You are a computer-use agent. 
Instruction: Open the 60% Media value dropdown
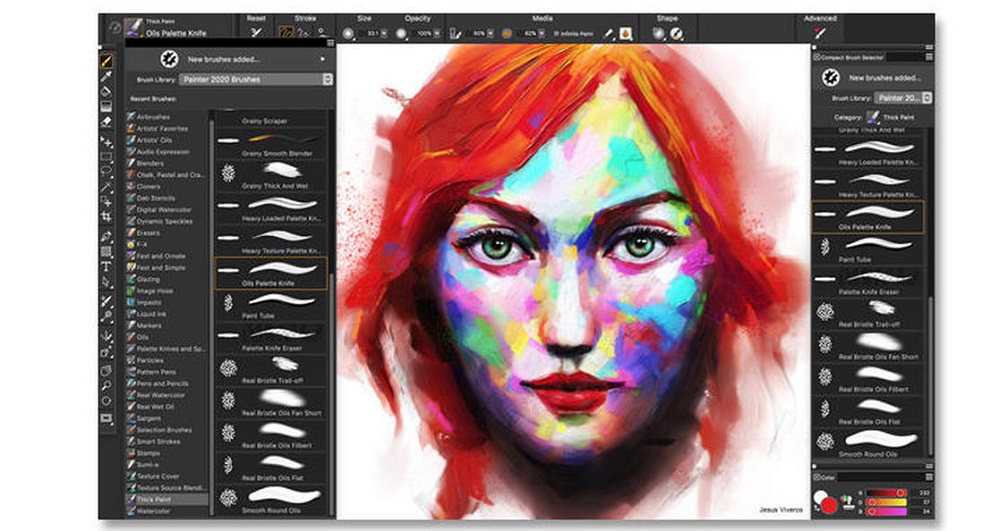click(x=490, y=34)
